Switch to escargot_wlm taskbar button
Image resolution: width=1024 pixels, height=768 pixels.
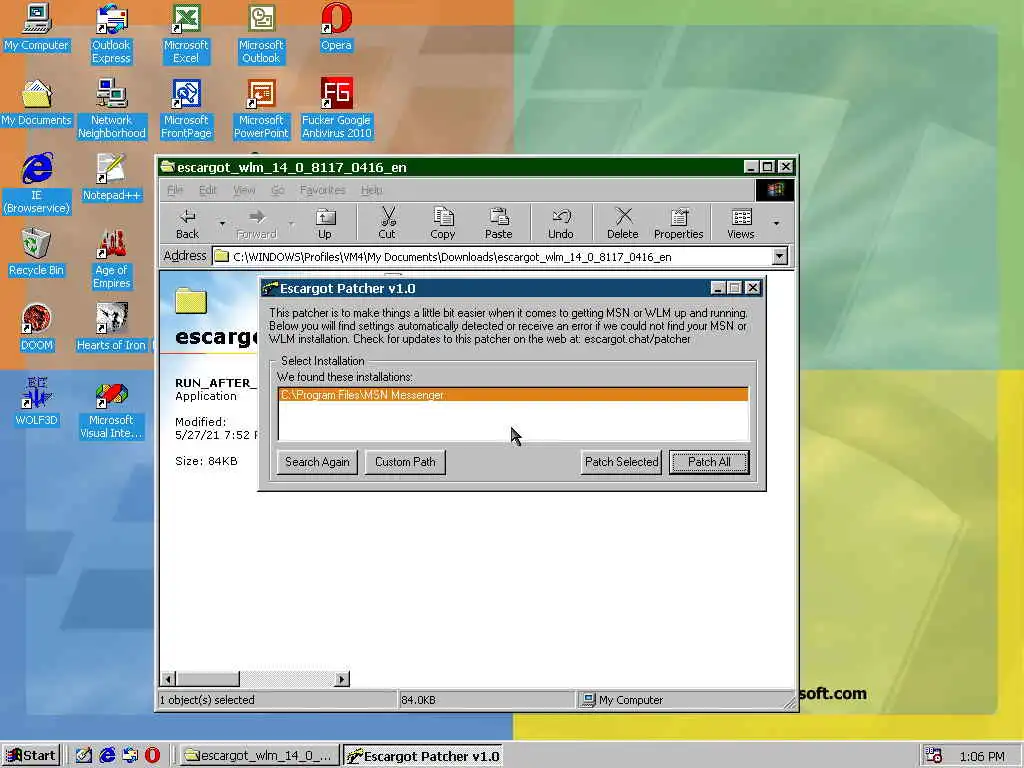[259, 756]
